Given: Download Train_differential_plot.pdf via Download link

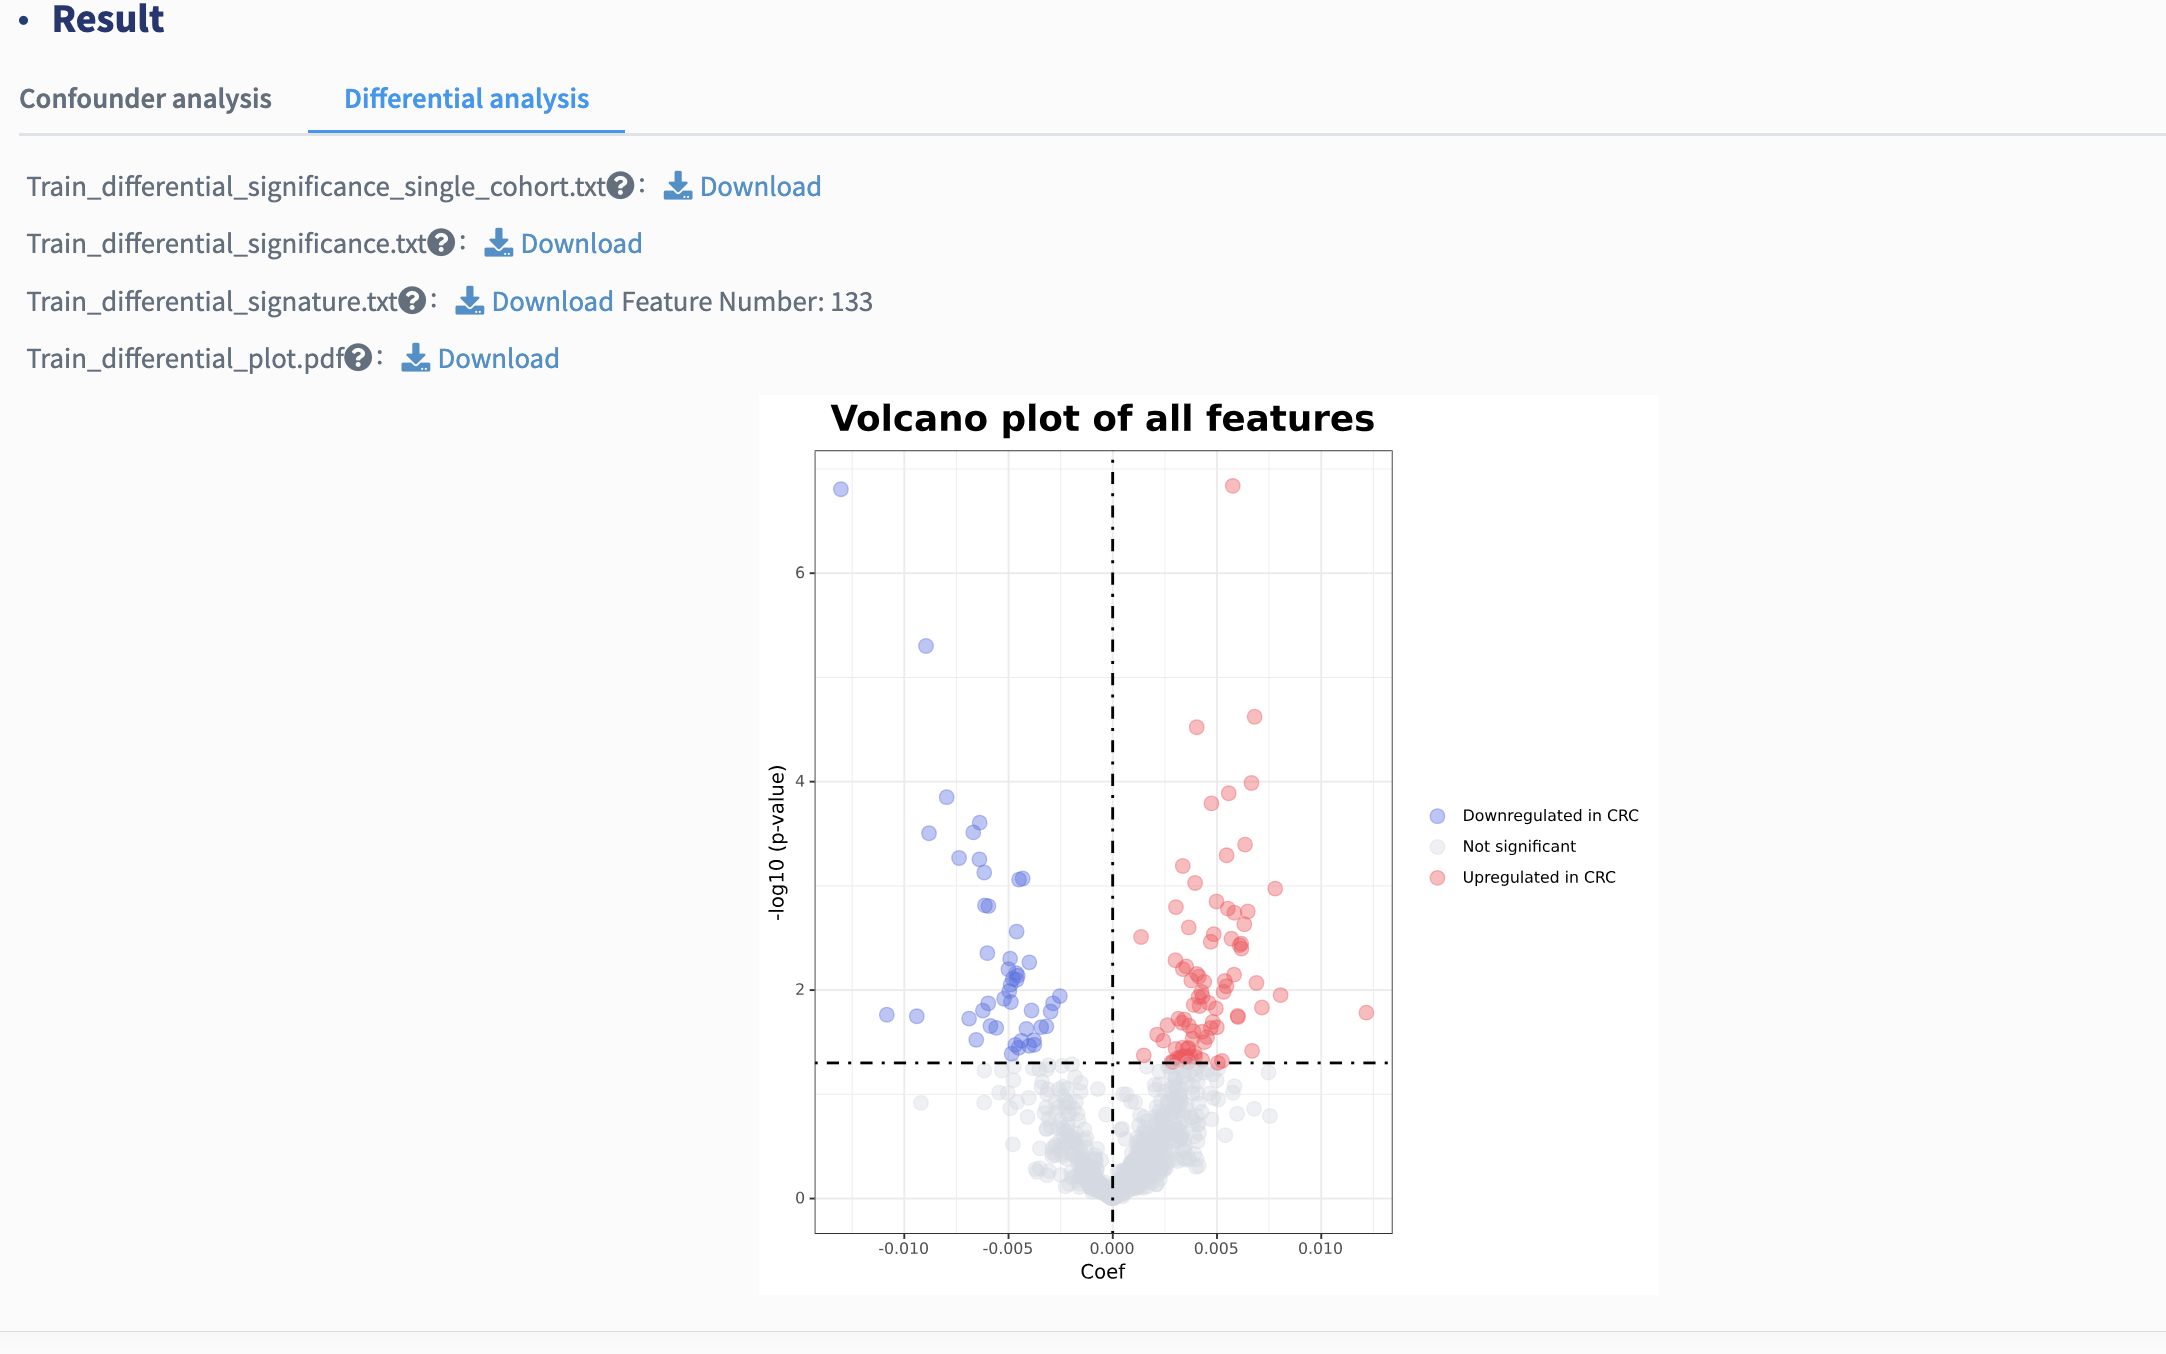Looking at the screenshot, I should click(x=498, y=358).
